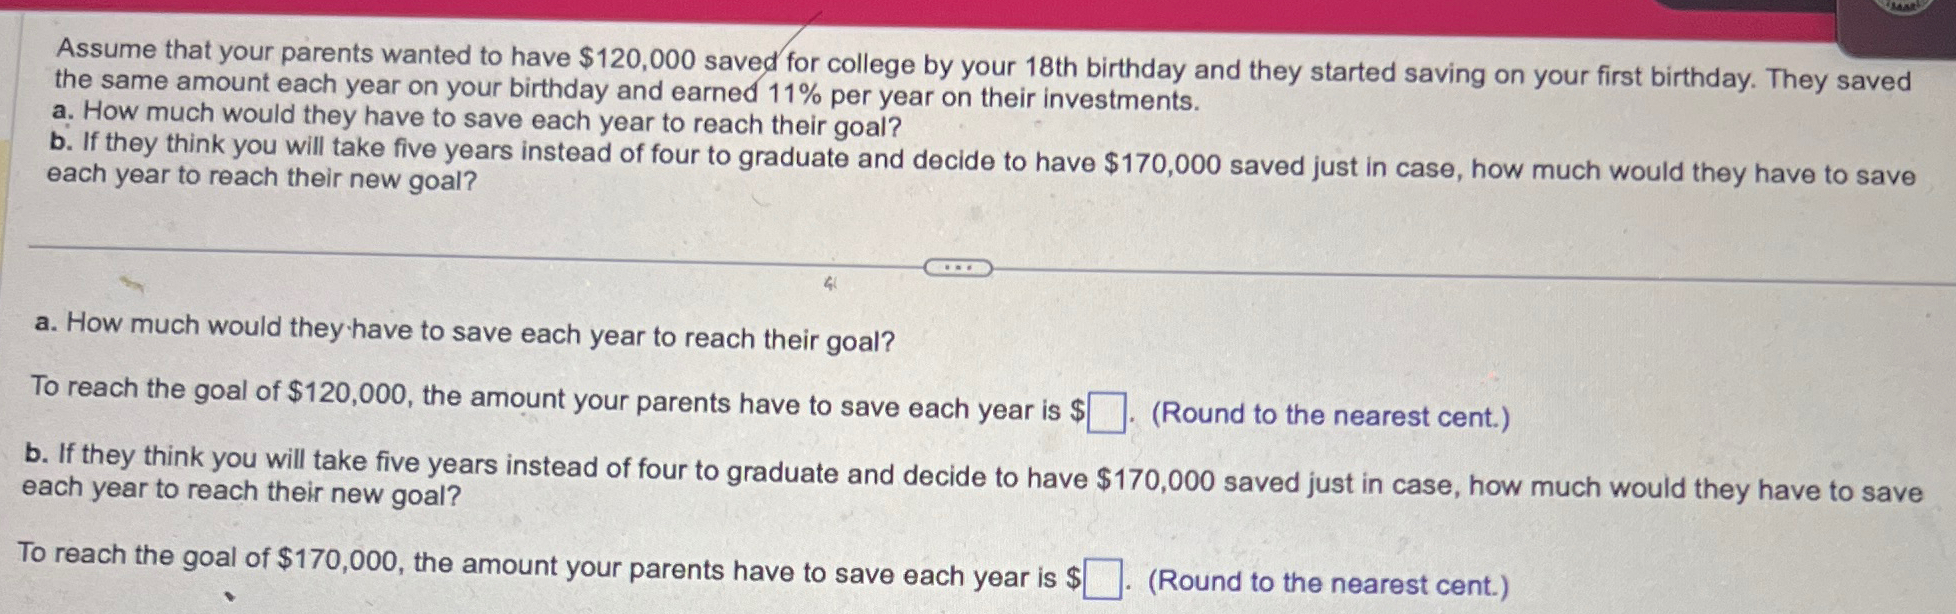Click the bold "a." label in the top problem statement
This screenshot has width=1956, height=614.
tap(66, 109)
